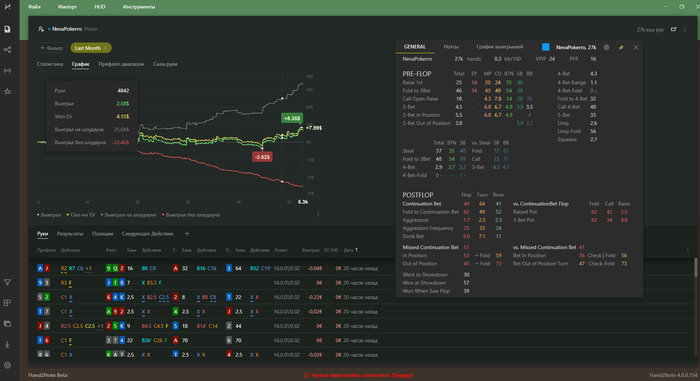The width and height of the screenshot is (700, 381).
Task: Click the + Фильтр button
Action: click(51, 48)
